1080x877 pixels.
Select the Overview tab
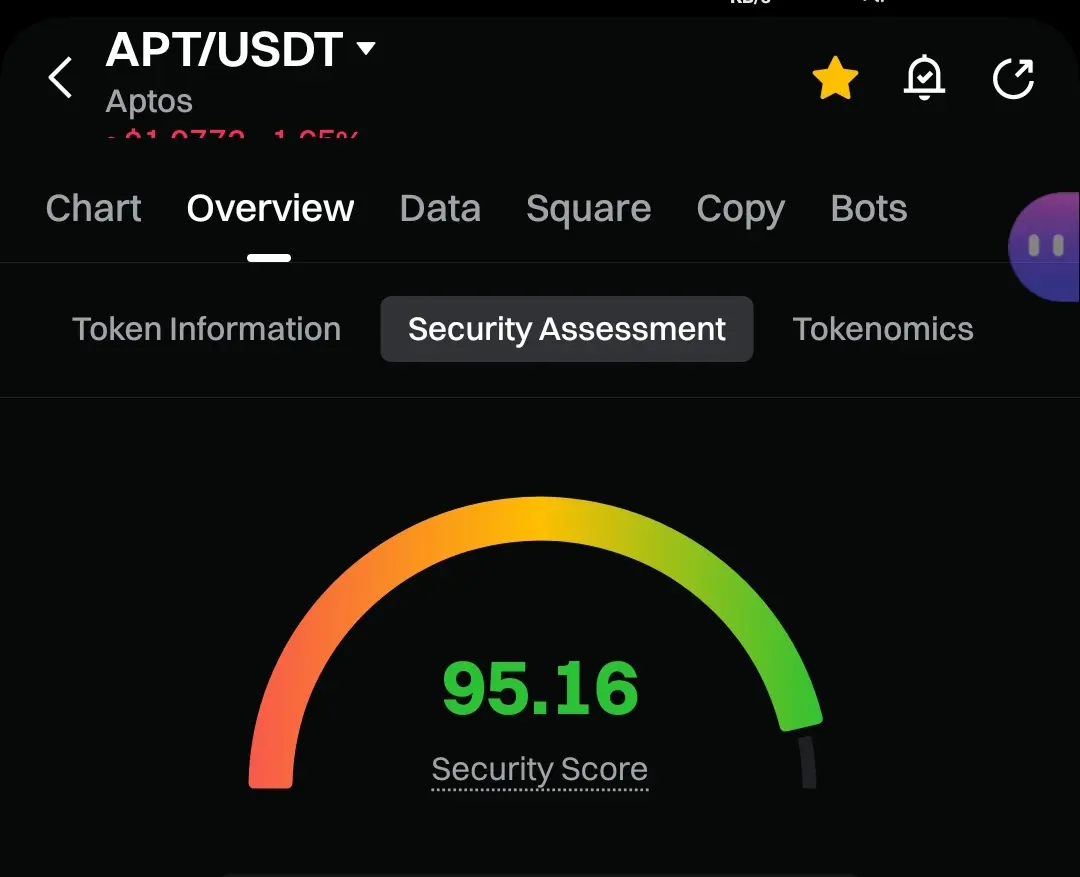click(x=270, y=208)
